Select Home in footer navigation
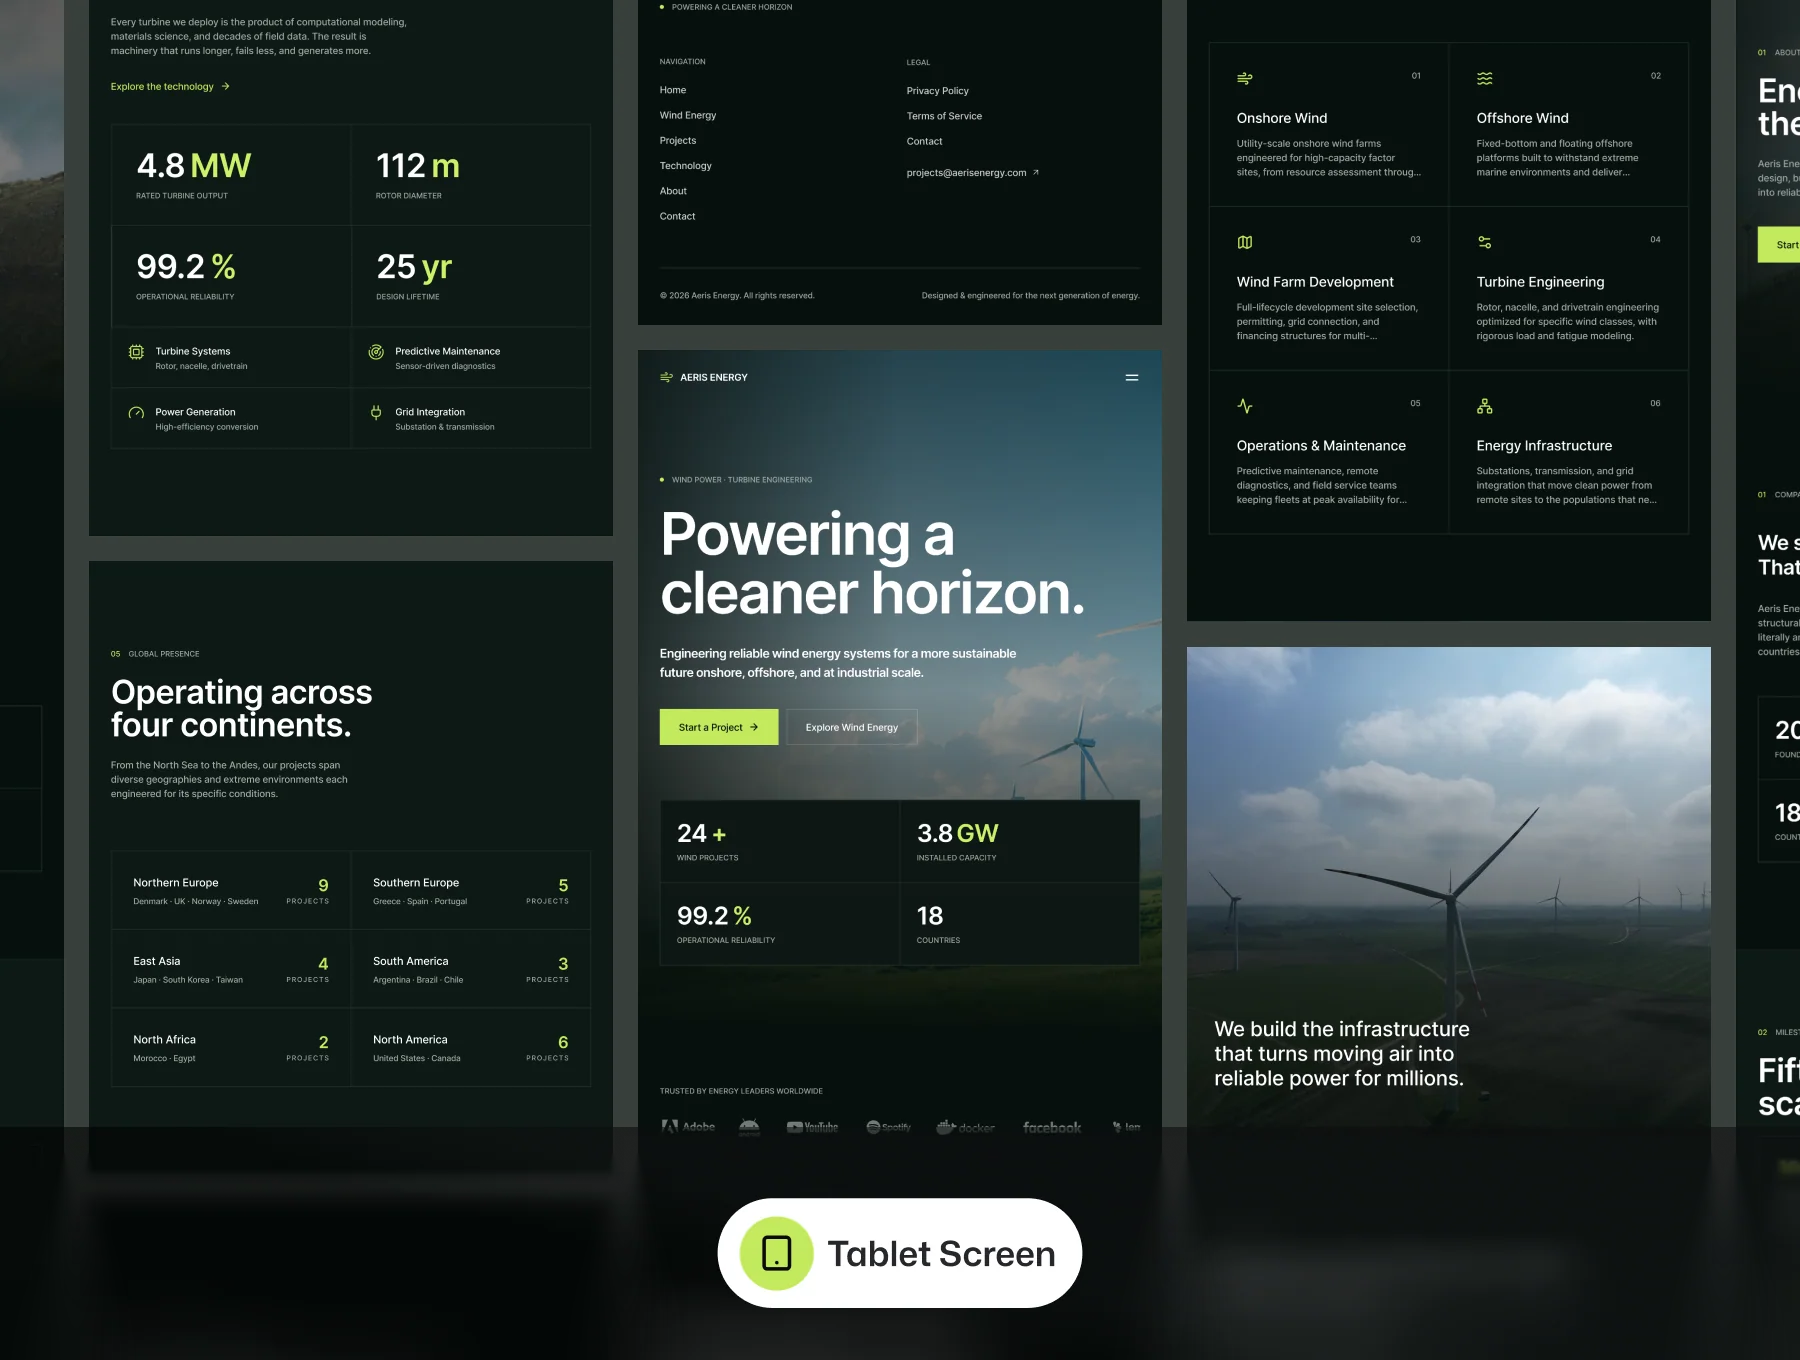 (673, 90)
